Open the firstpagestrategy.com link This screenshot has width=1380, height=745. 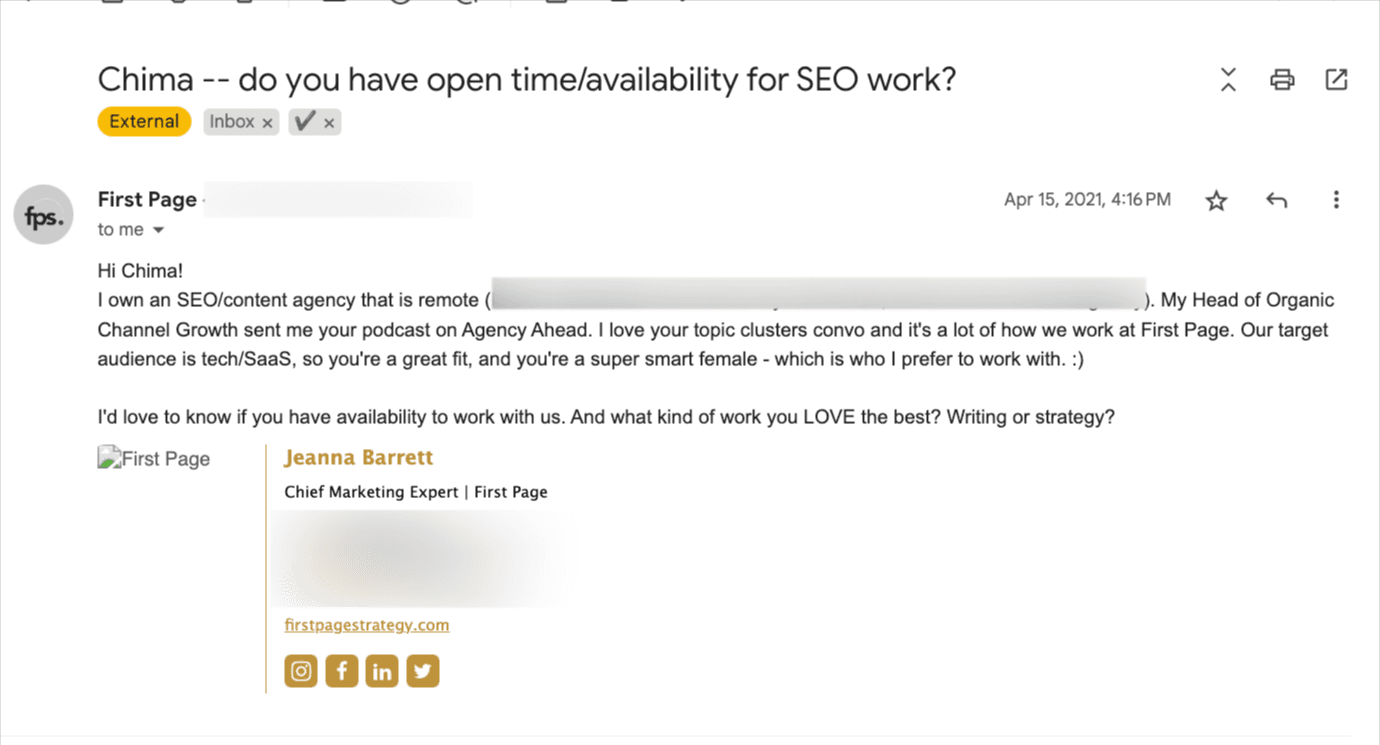(366, 624)
